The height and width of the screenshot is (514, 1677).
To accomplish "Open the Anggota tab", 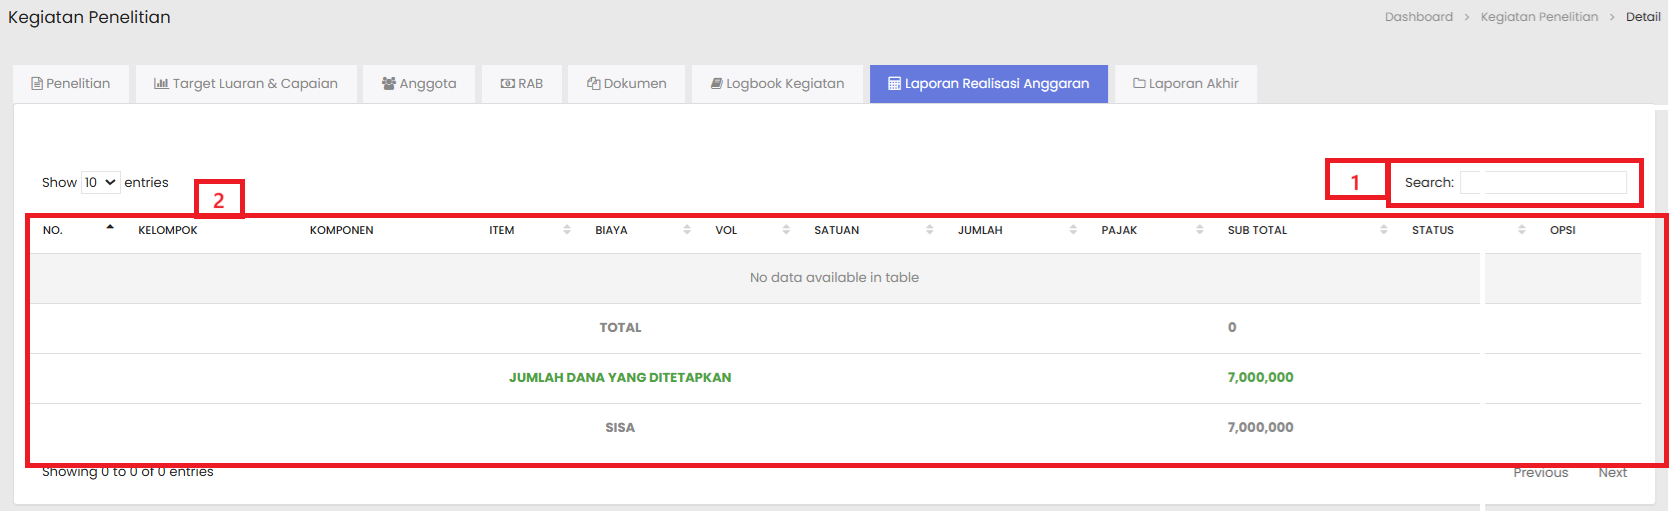I will click(418, 84).
